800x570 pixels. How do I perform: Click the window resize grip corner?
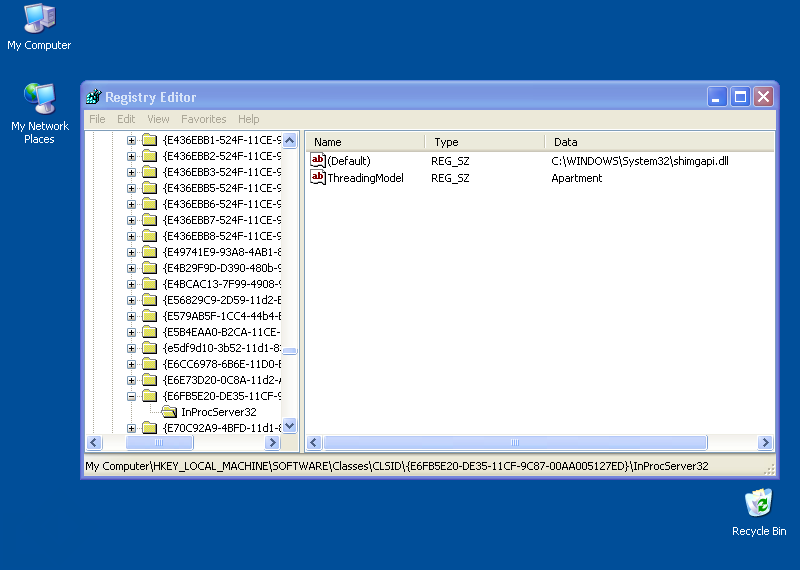tap(769, 469)
